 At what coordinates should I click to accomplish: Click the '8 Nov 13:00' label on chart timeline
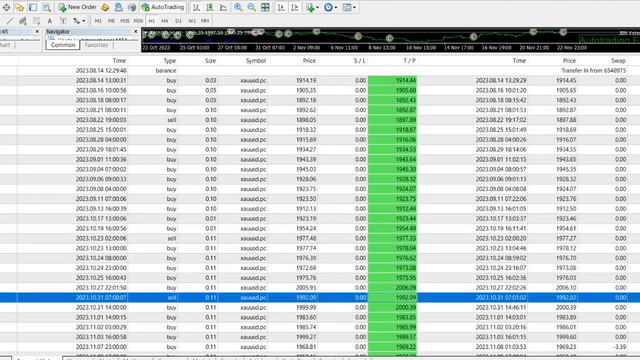click(x=382, y=48)
